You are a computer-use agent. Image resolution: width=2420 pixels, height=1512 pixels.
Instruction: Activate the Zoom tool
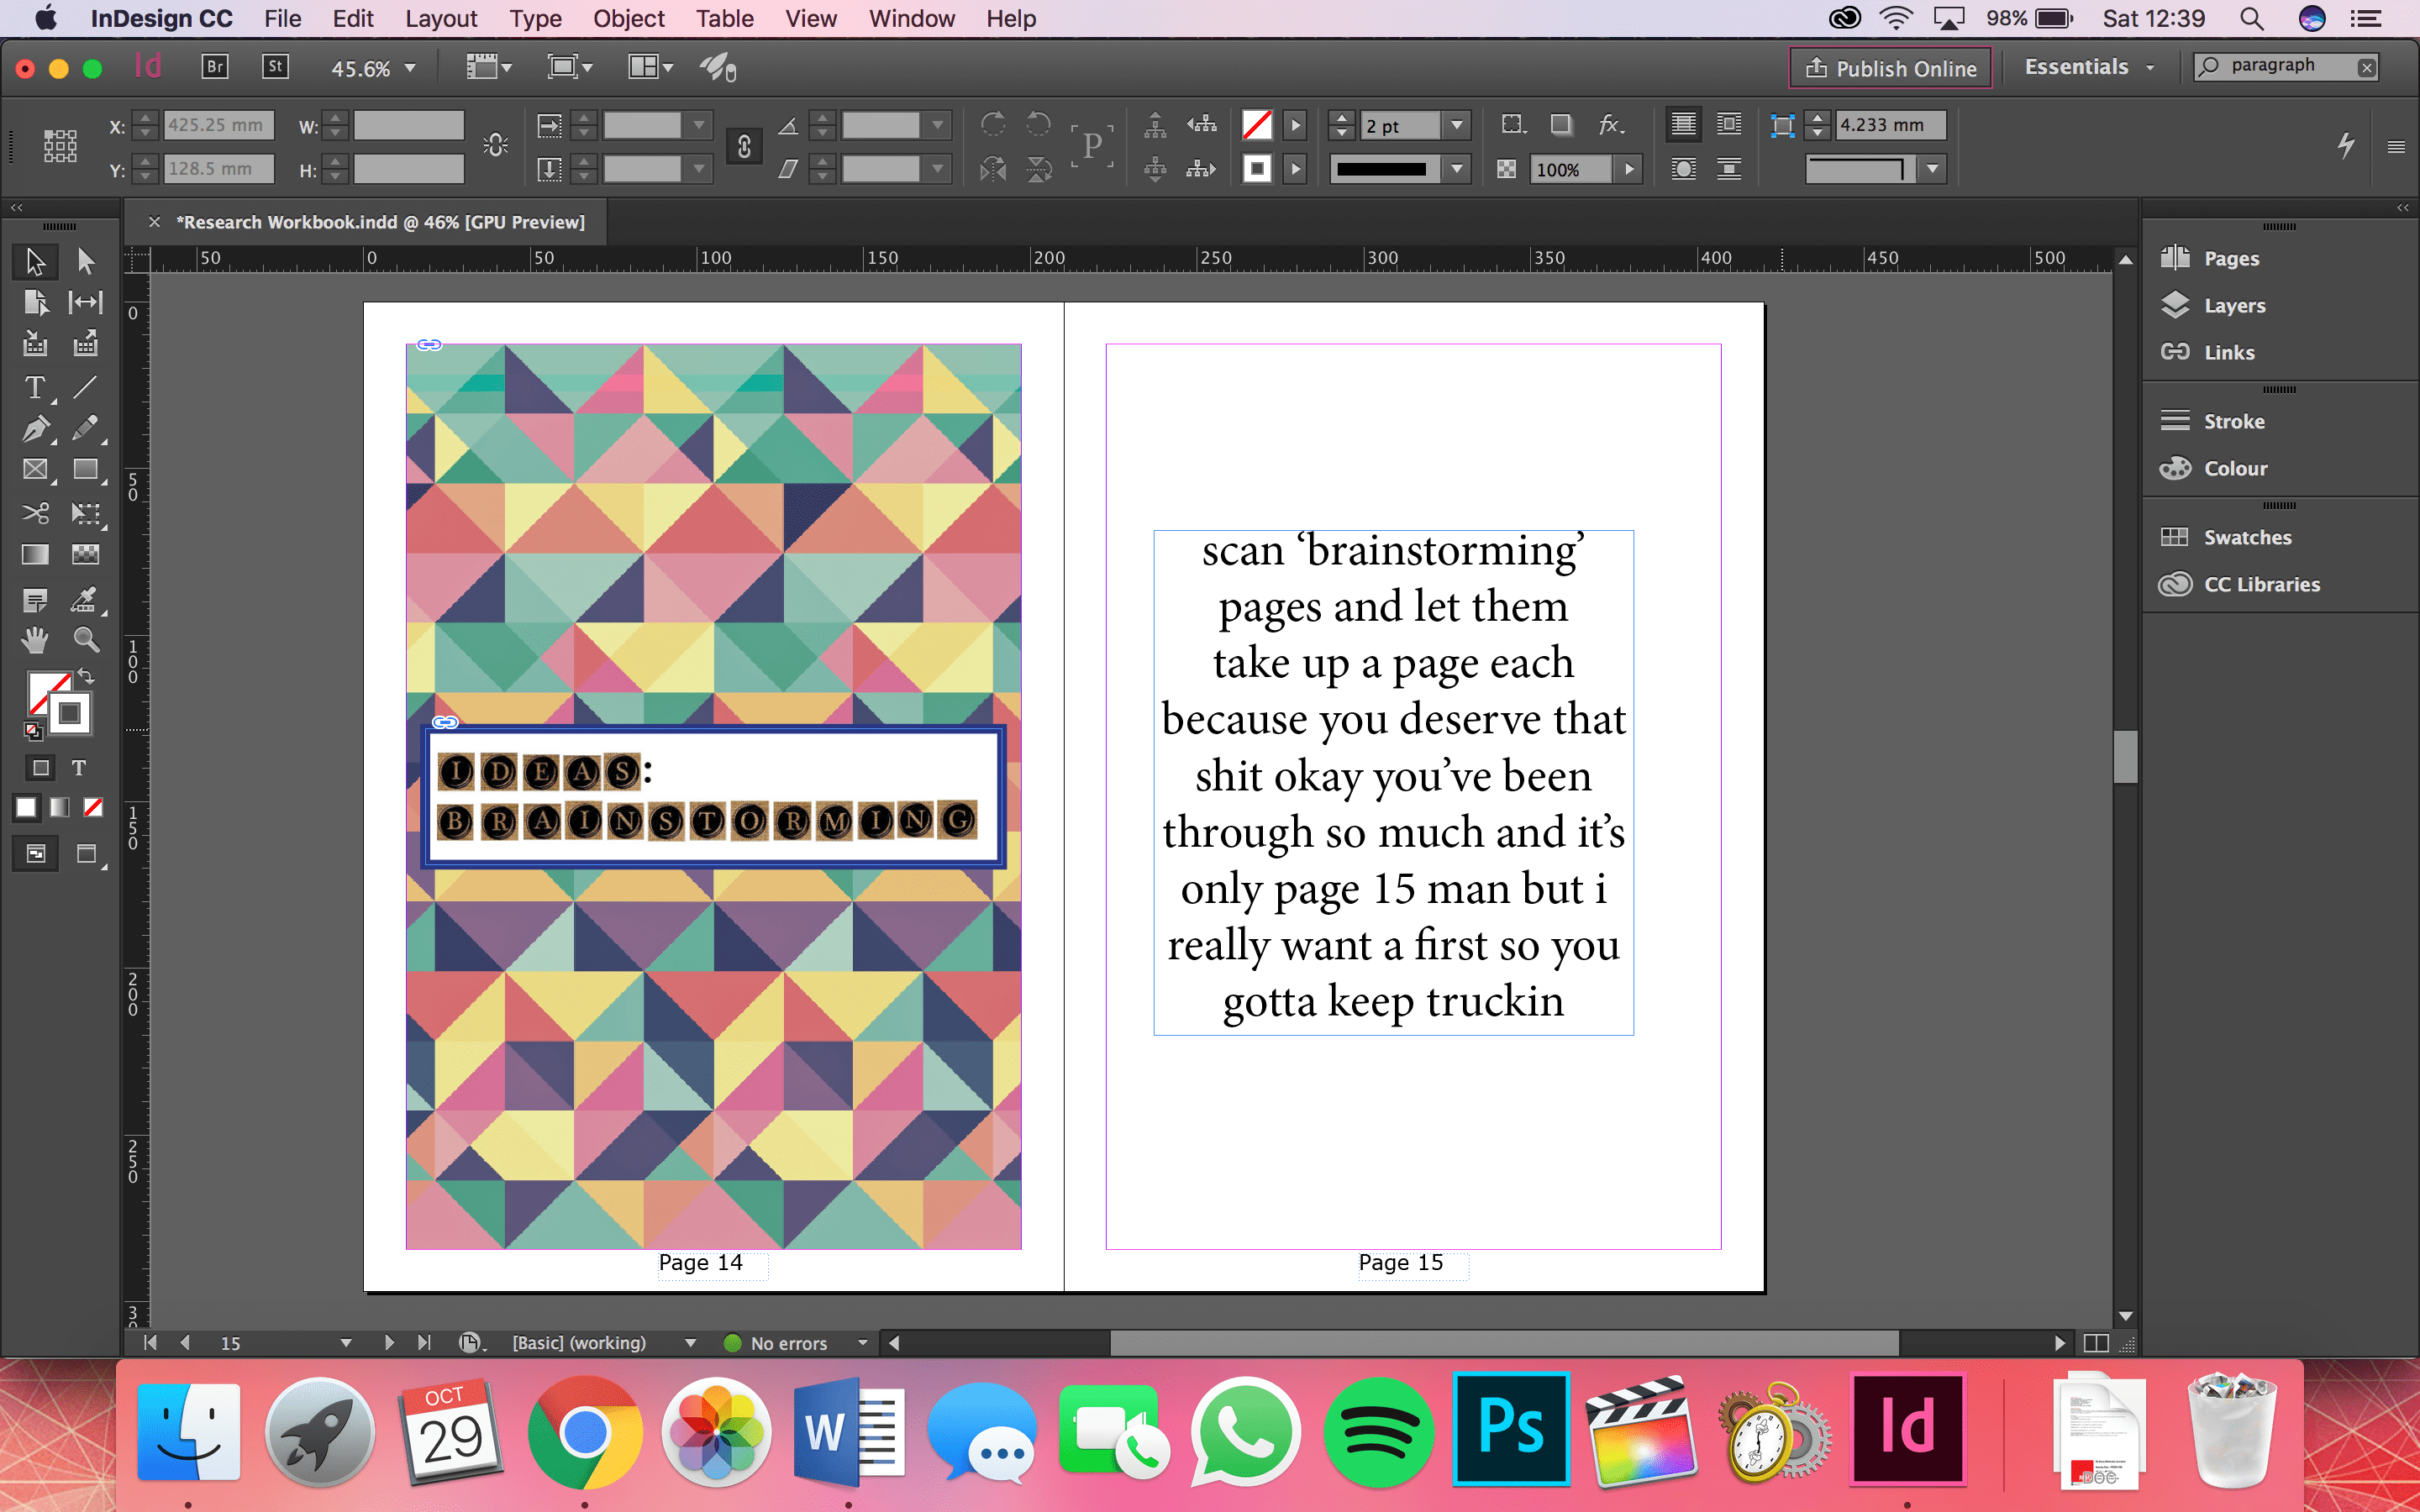(86, 639)
